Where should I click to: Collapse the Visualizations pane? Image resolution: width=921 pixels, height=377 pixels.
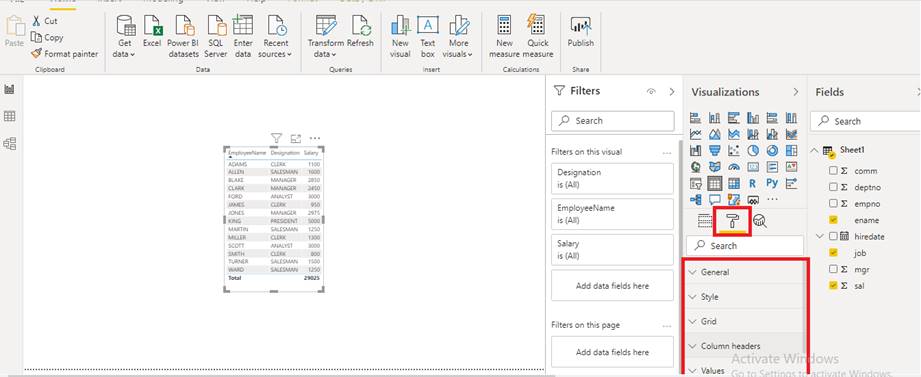796,92
